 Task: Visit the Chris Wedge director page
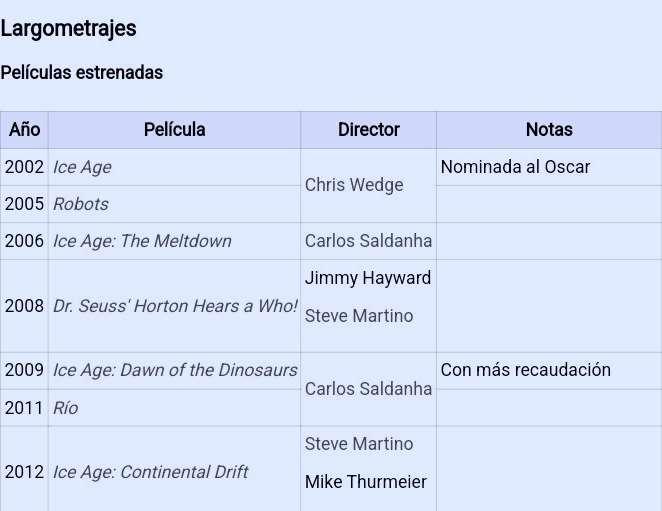(x=354, y=185)
